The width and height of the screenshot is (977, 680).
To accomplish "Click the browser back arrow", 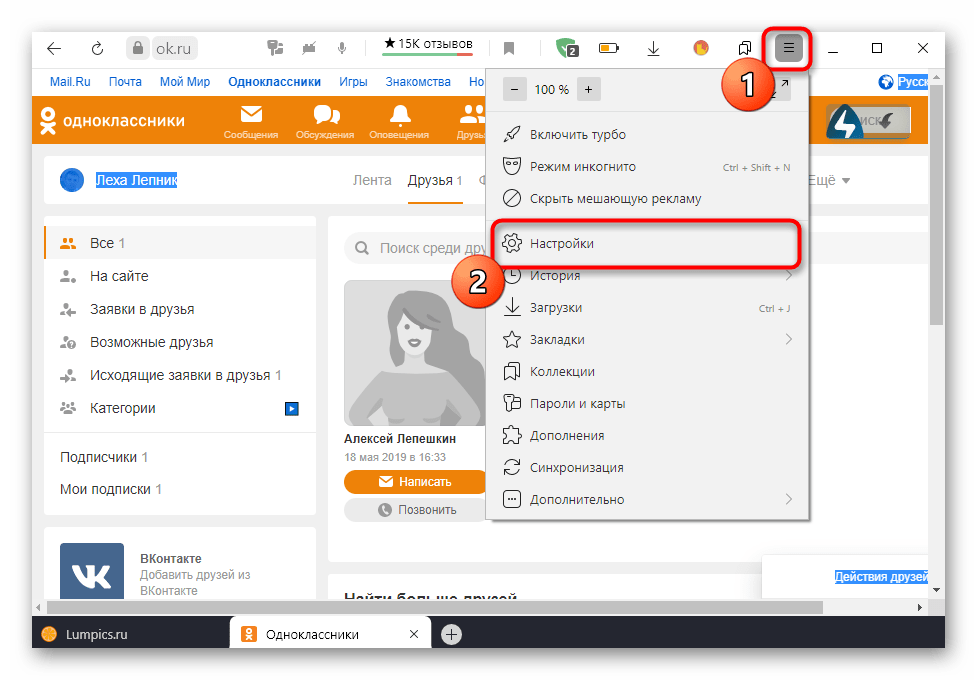I will coord(54,48).
